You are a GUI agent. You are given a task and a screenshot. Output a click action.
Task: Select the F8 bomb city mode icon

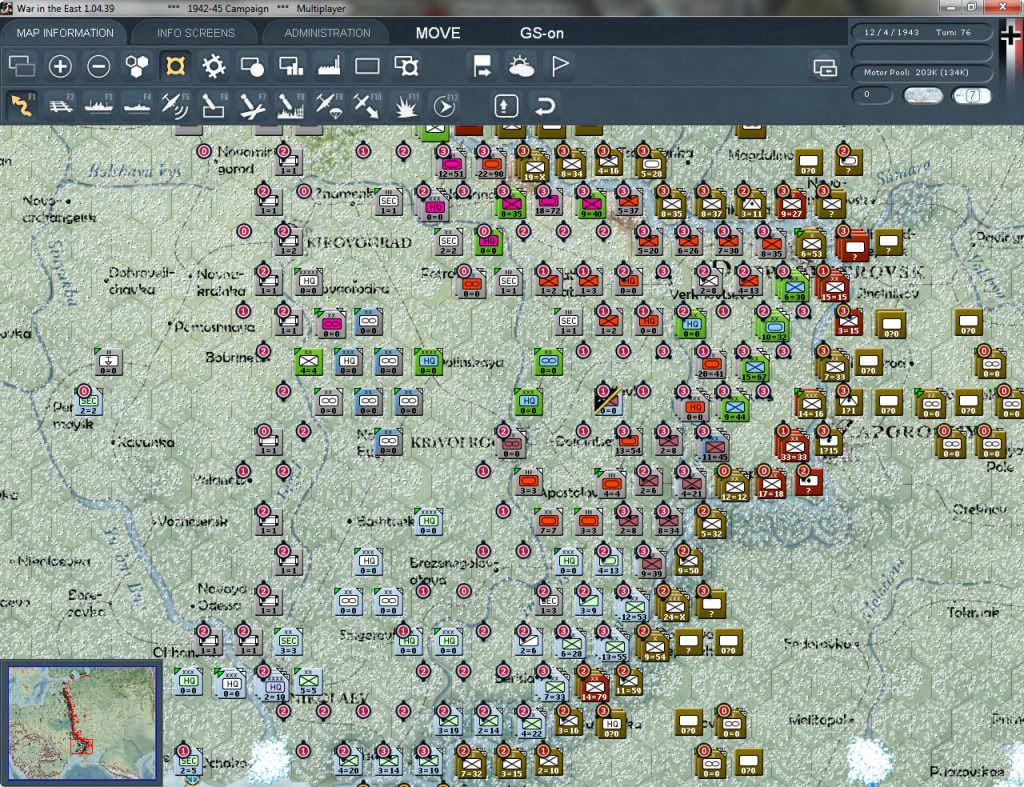pyautogui.click(x=291, y=106)
